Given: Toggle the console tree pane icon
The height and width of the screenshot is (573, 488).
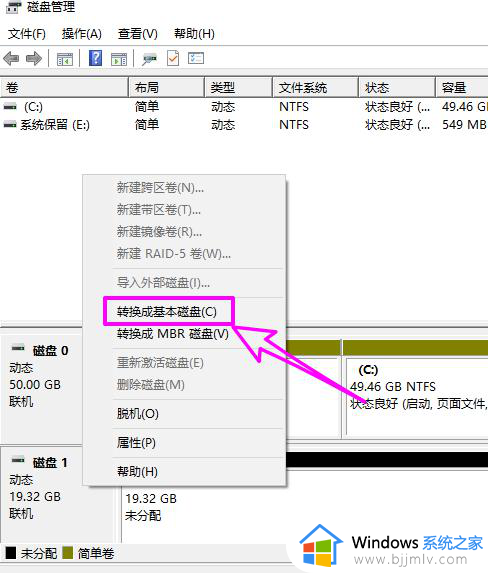Looking at the screenshot, I should pyautogui.click(x=65, y=58).
